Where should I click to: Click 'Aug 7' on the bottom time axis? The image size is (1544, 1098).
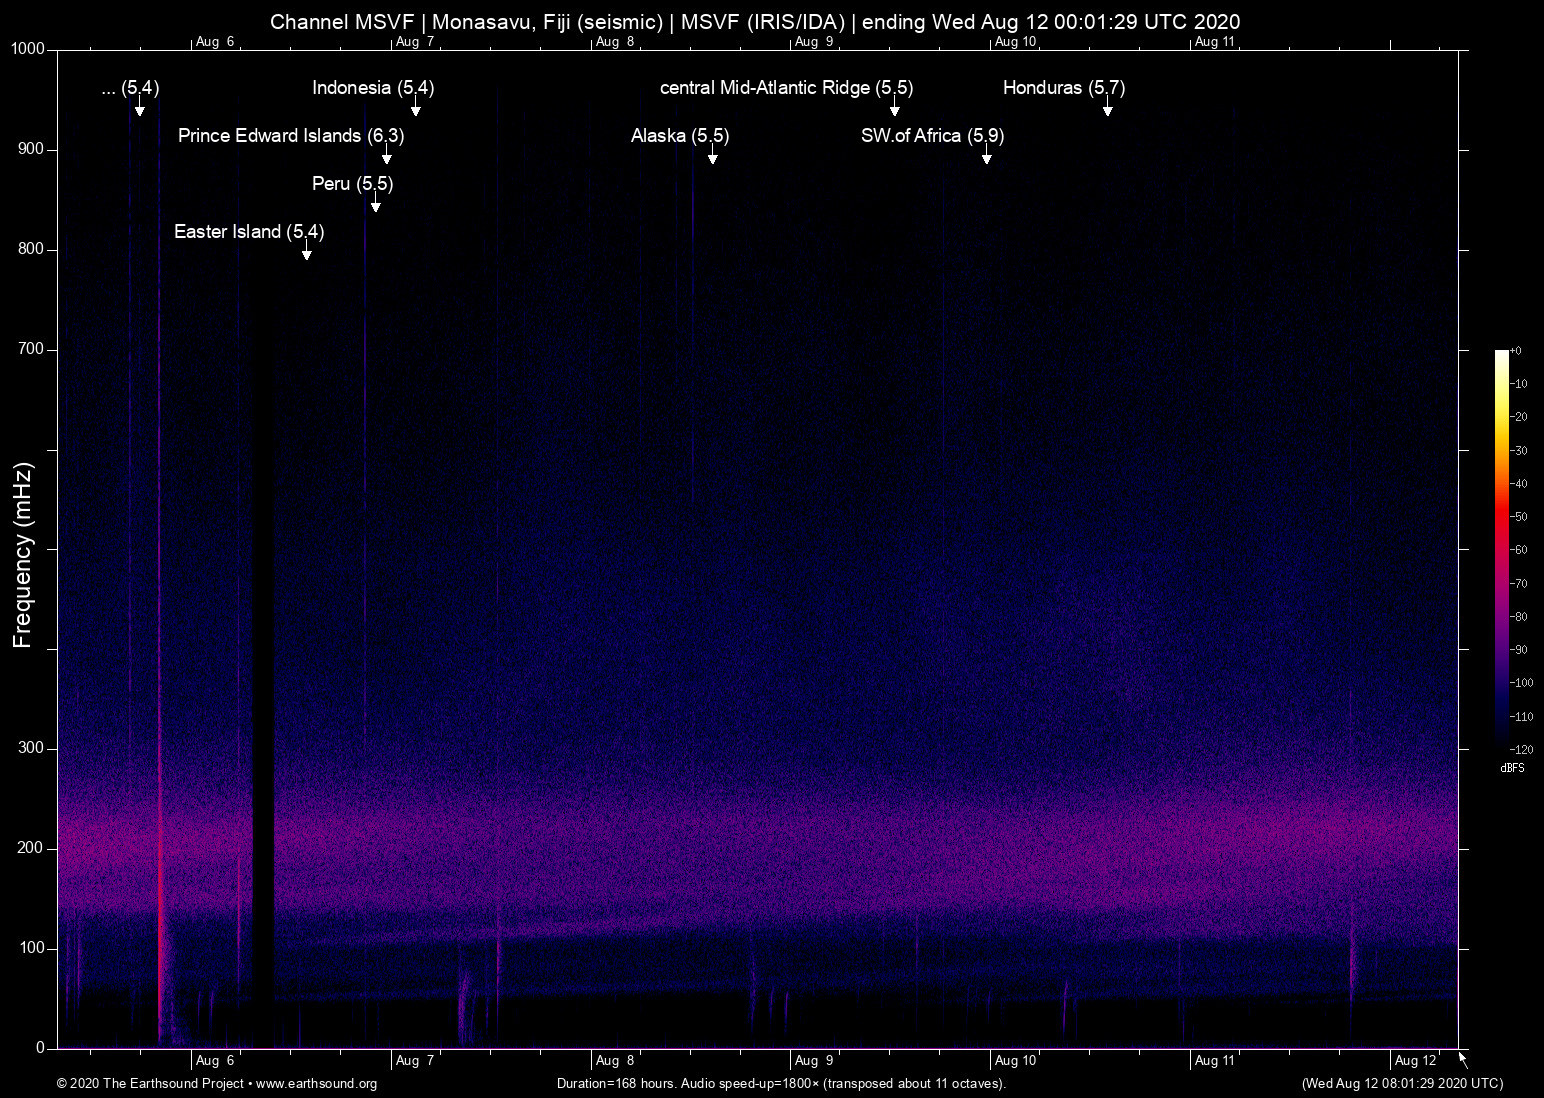click(x=415, y=1061)
